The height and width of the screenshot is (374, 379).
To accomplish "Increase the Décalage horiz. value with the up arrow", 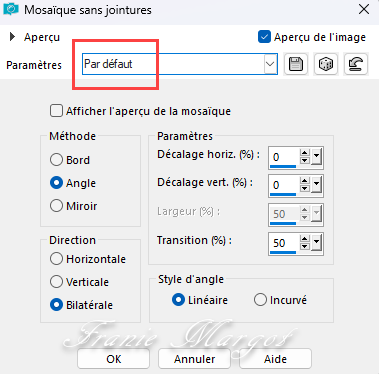I will coord(305,153).
